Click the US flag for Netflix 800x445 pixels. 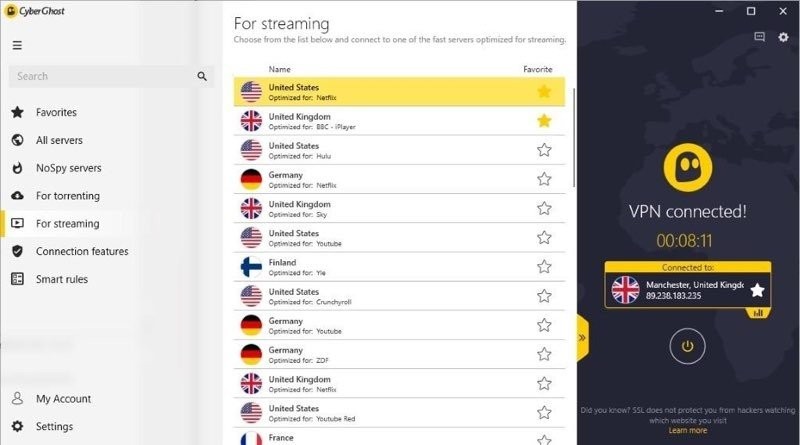tap(251, 92)
